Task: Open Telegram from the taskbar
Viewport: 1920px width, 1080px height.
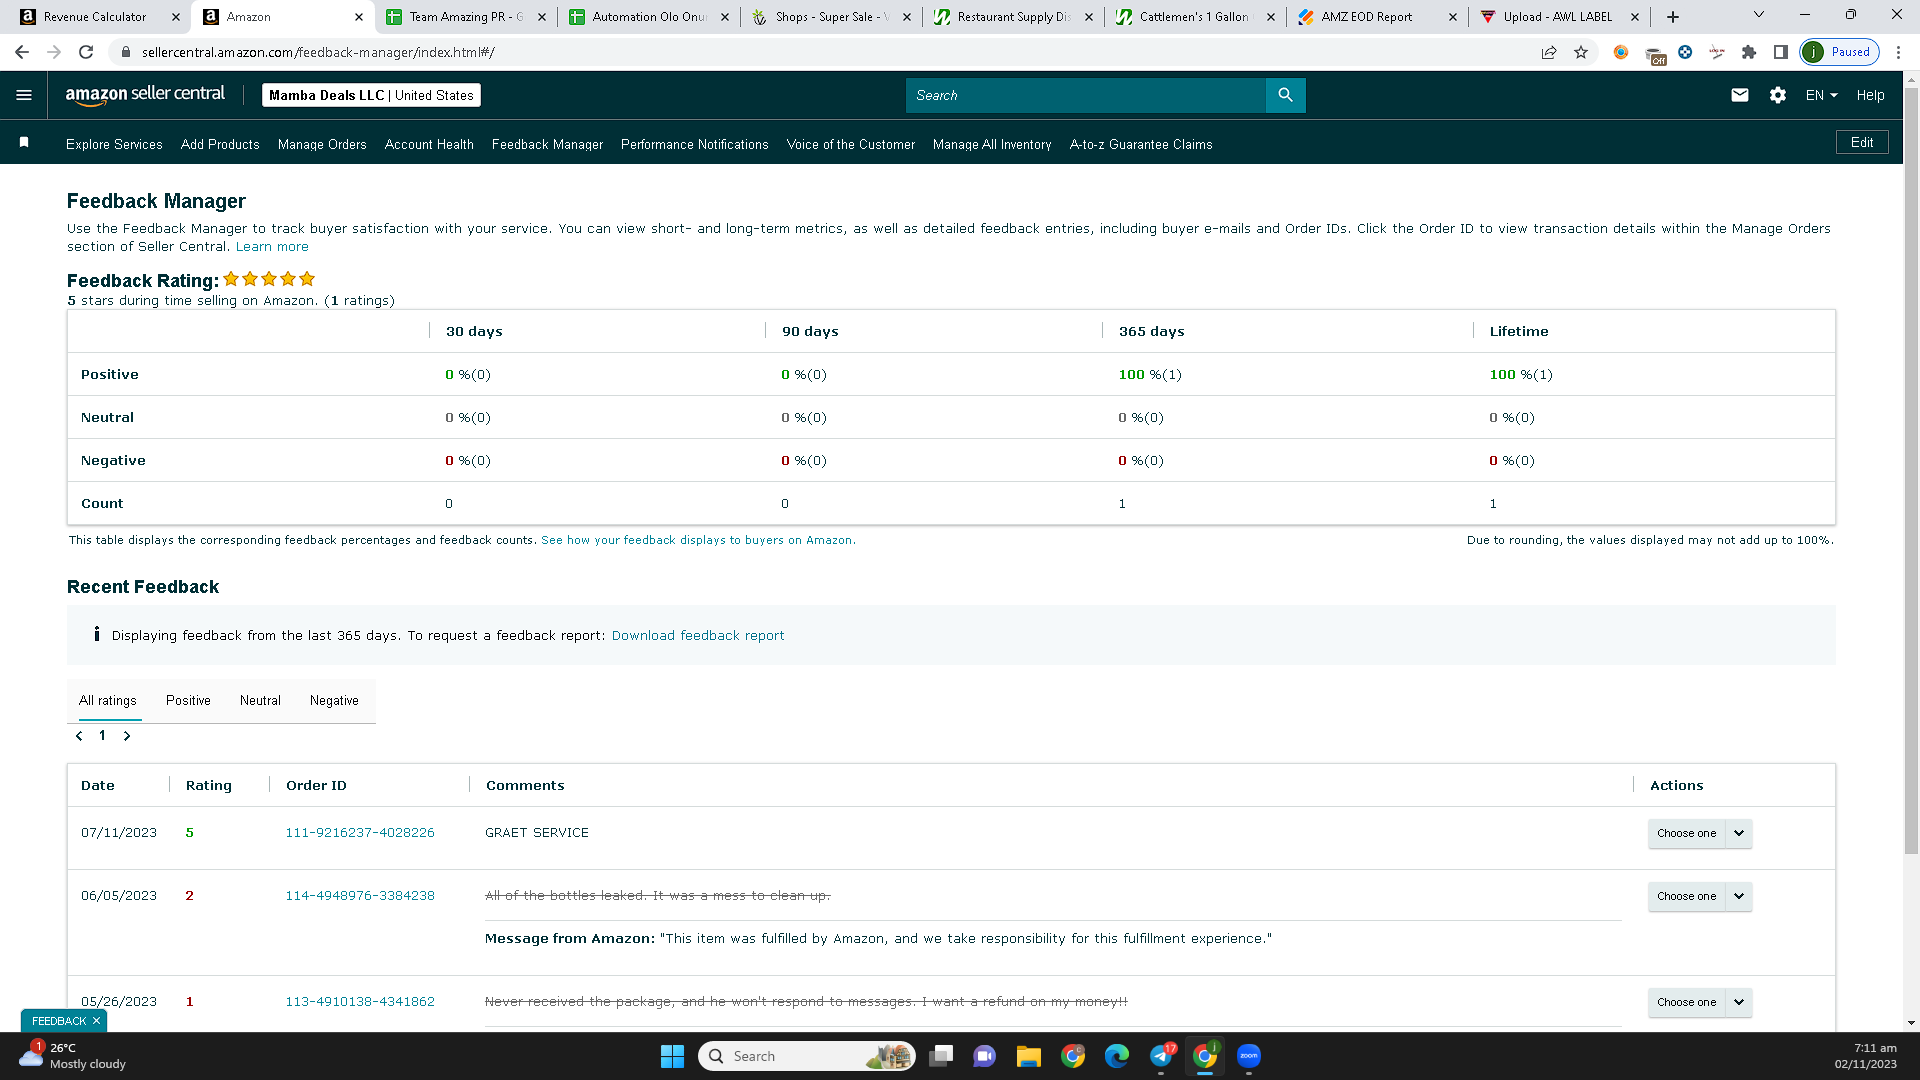Action: point(1161,1056)
